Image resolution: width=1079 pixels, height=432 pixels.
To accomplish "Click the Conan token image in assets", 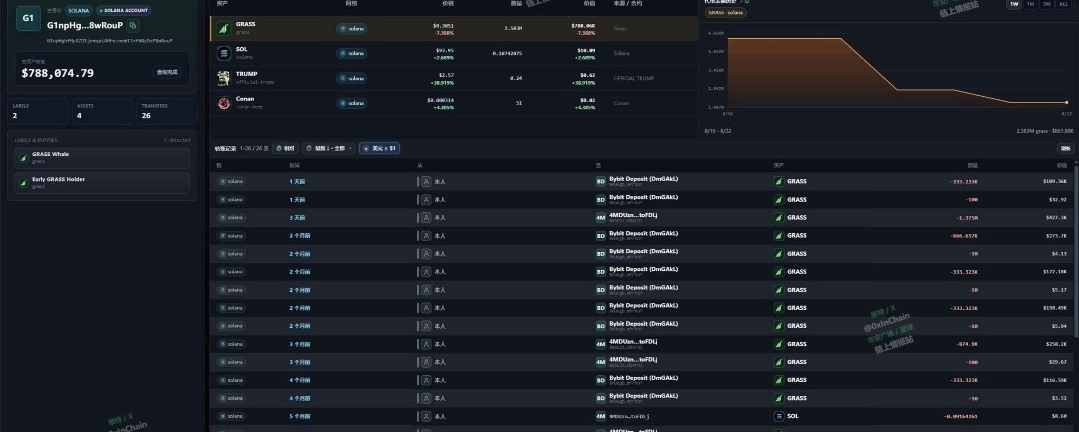I will pos(224,102).
